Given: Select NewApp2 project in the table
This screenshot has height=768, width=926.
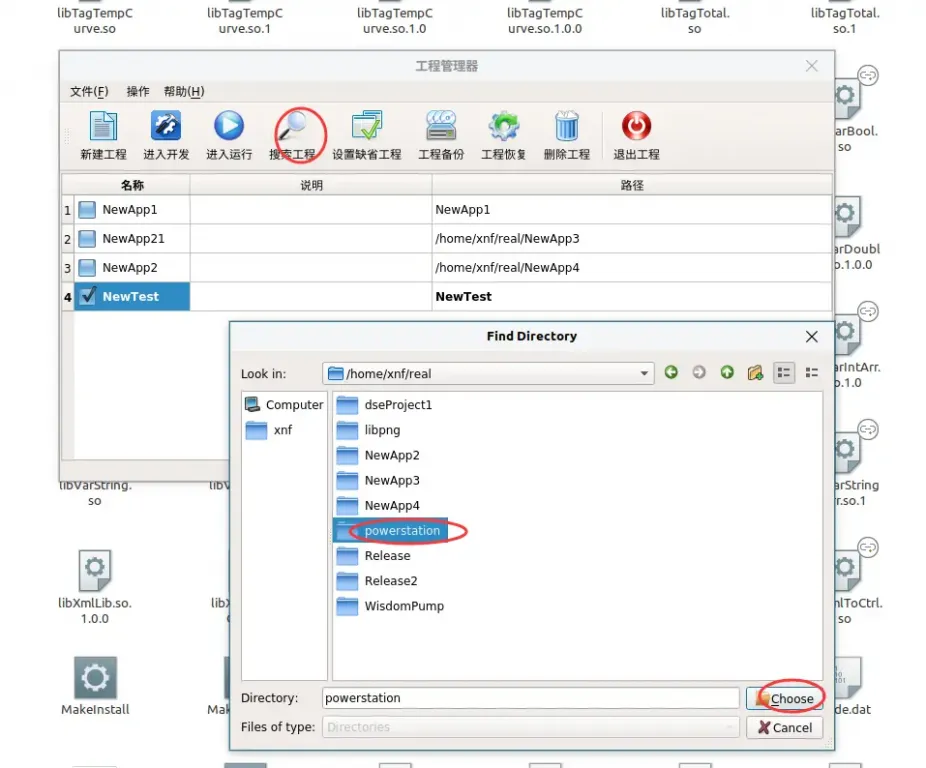Looking at the screenshot, I should [132, 268].
